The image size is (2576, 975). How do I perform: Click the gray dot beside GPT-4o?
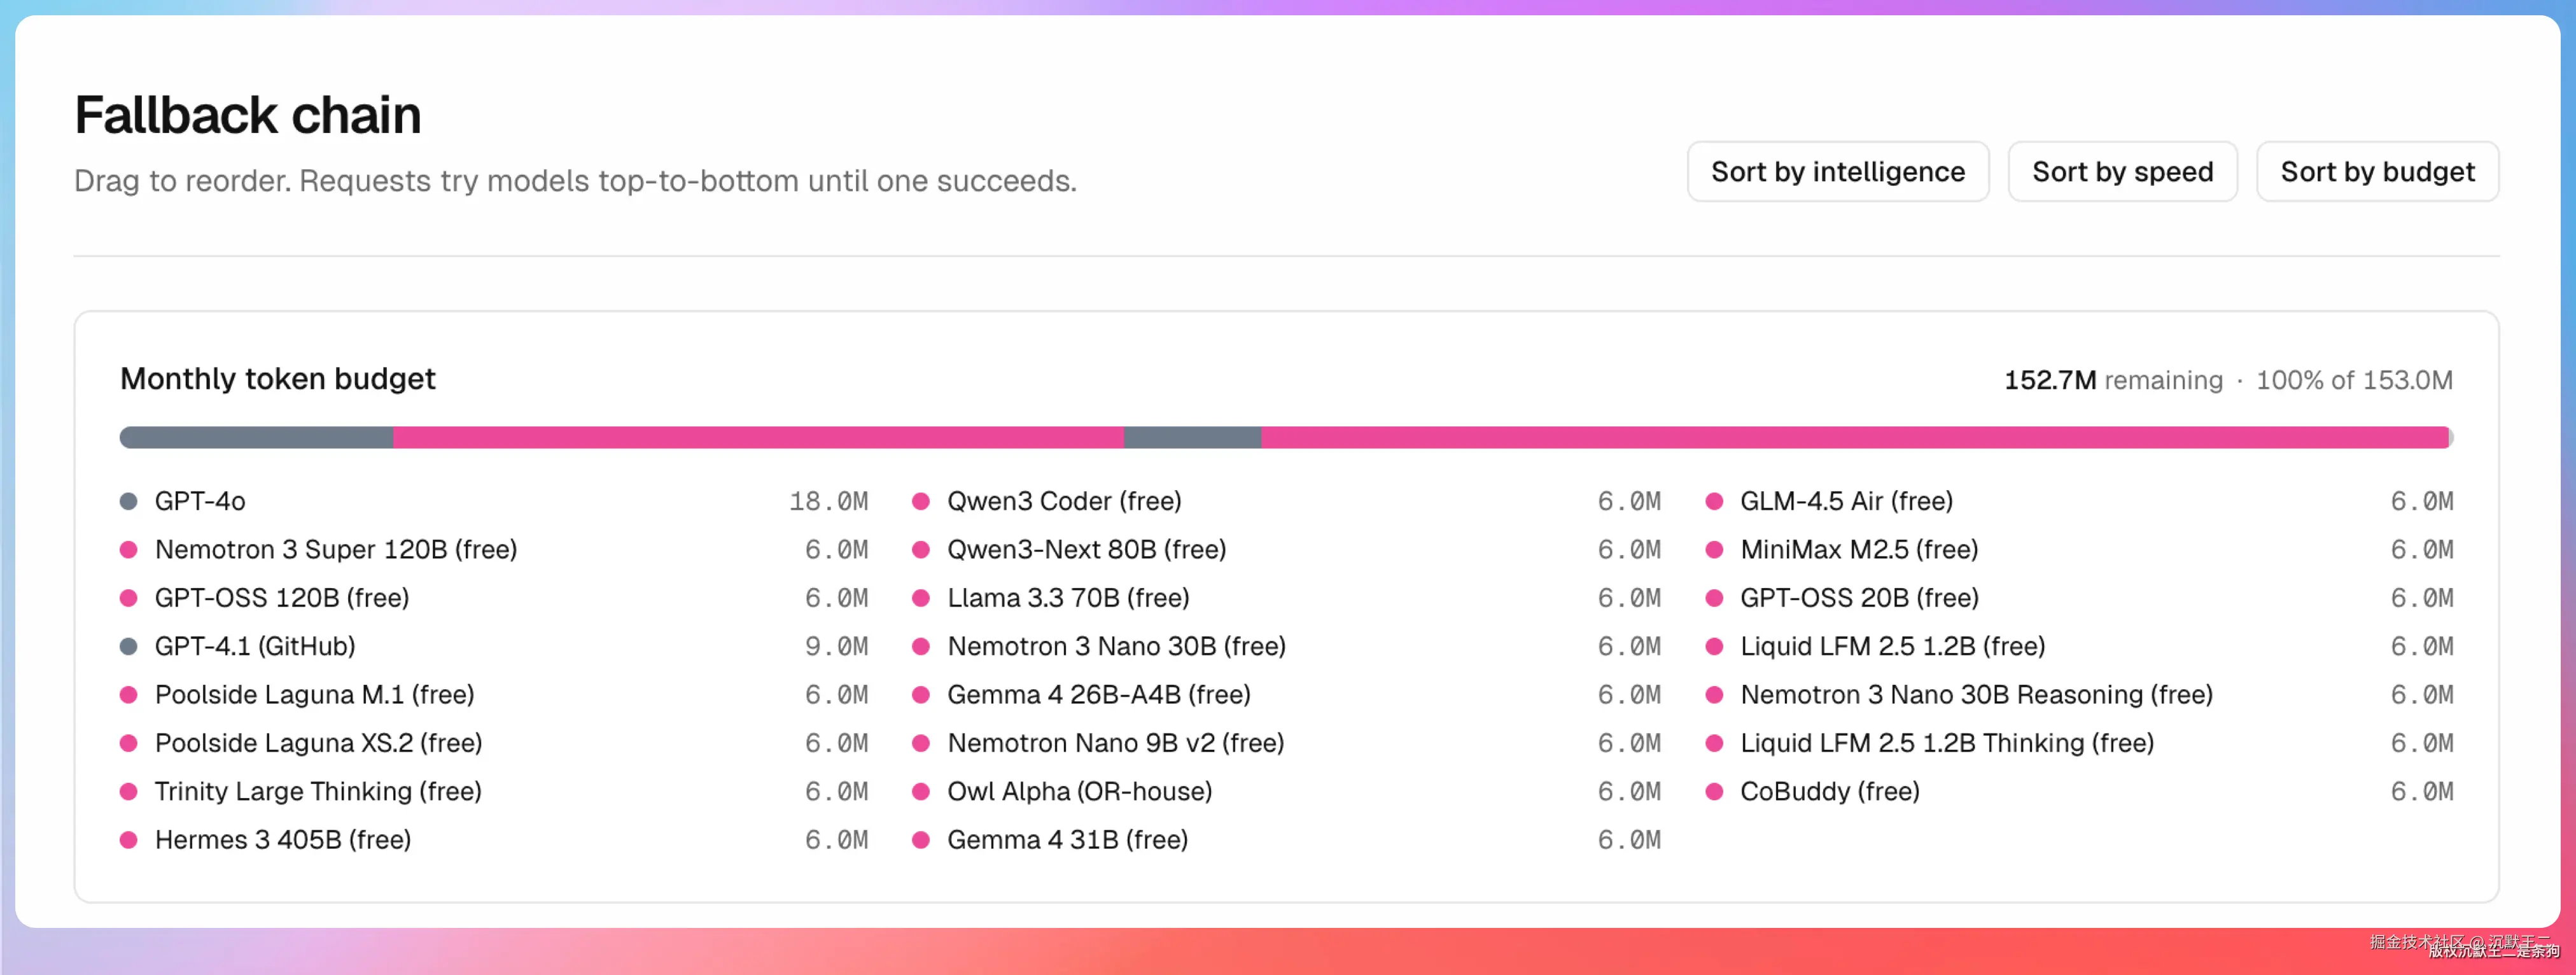coord(129,501)
